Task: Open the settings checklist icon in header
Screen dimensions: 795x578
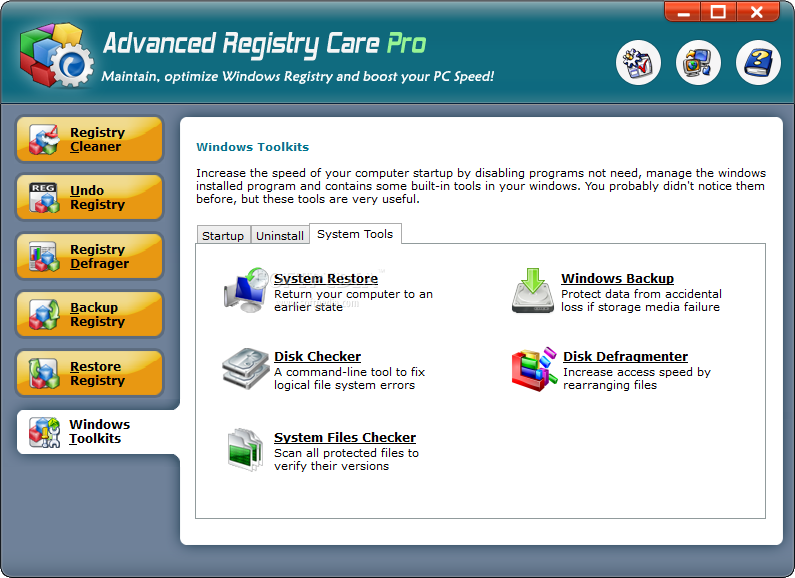Action: 638,62
